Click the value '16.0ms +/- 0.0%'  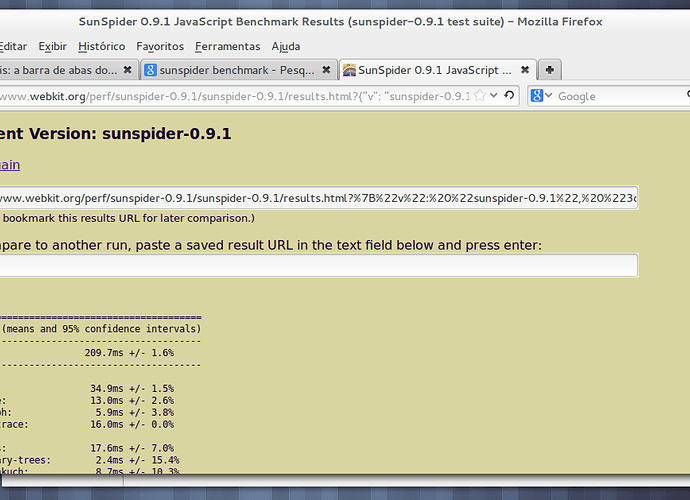pyautogui.click(x=132, y=424)
